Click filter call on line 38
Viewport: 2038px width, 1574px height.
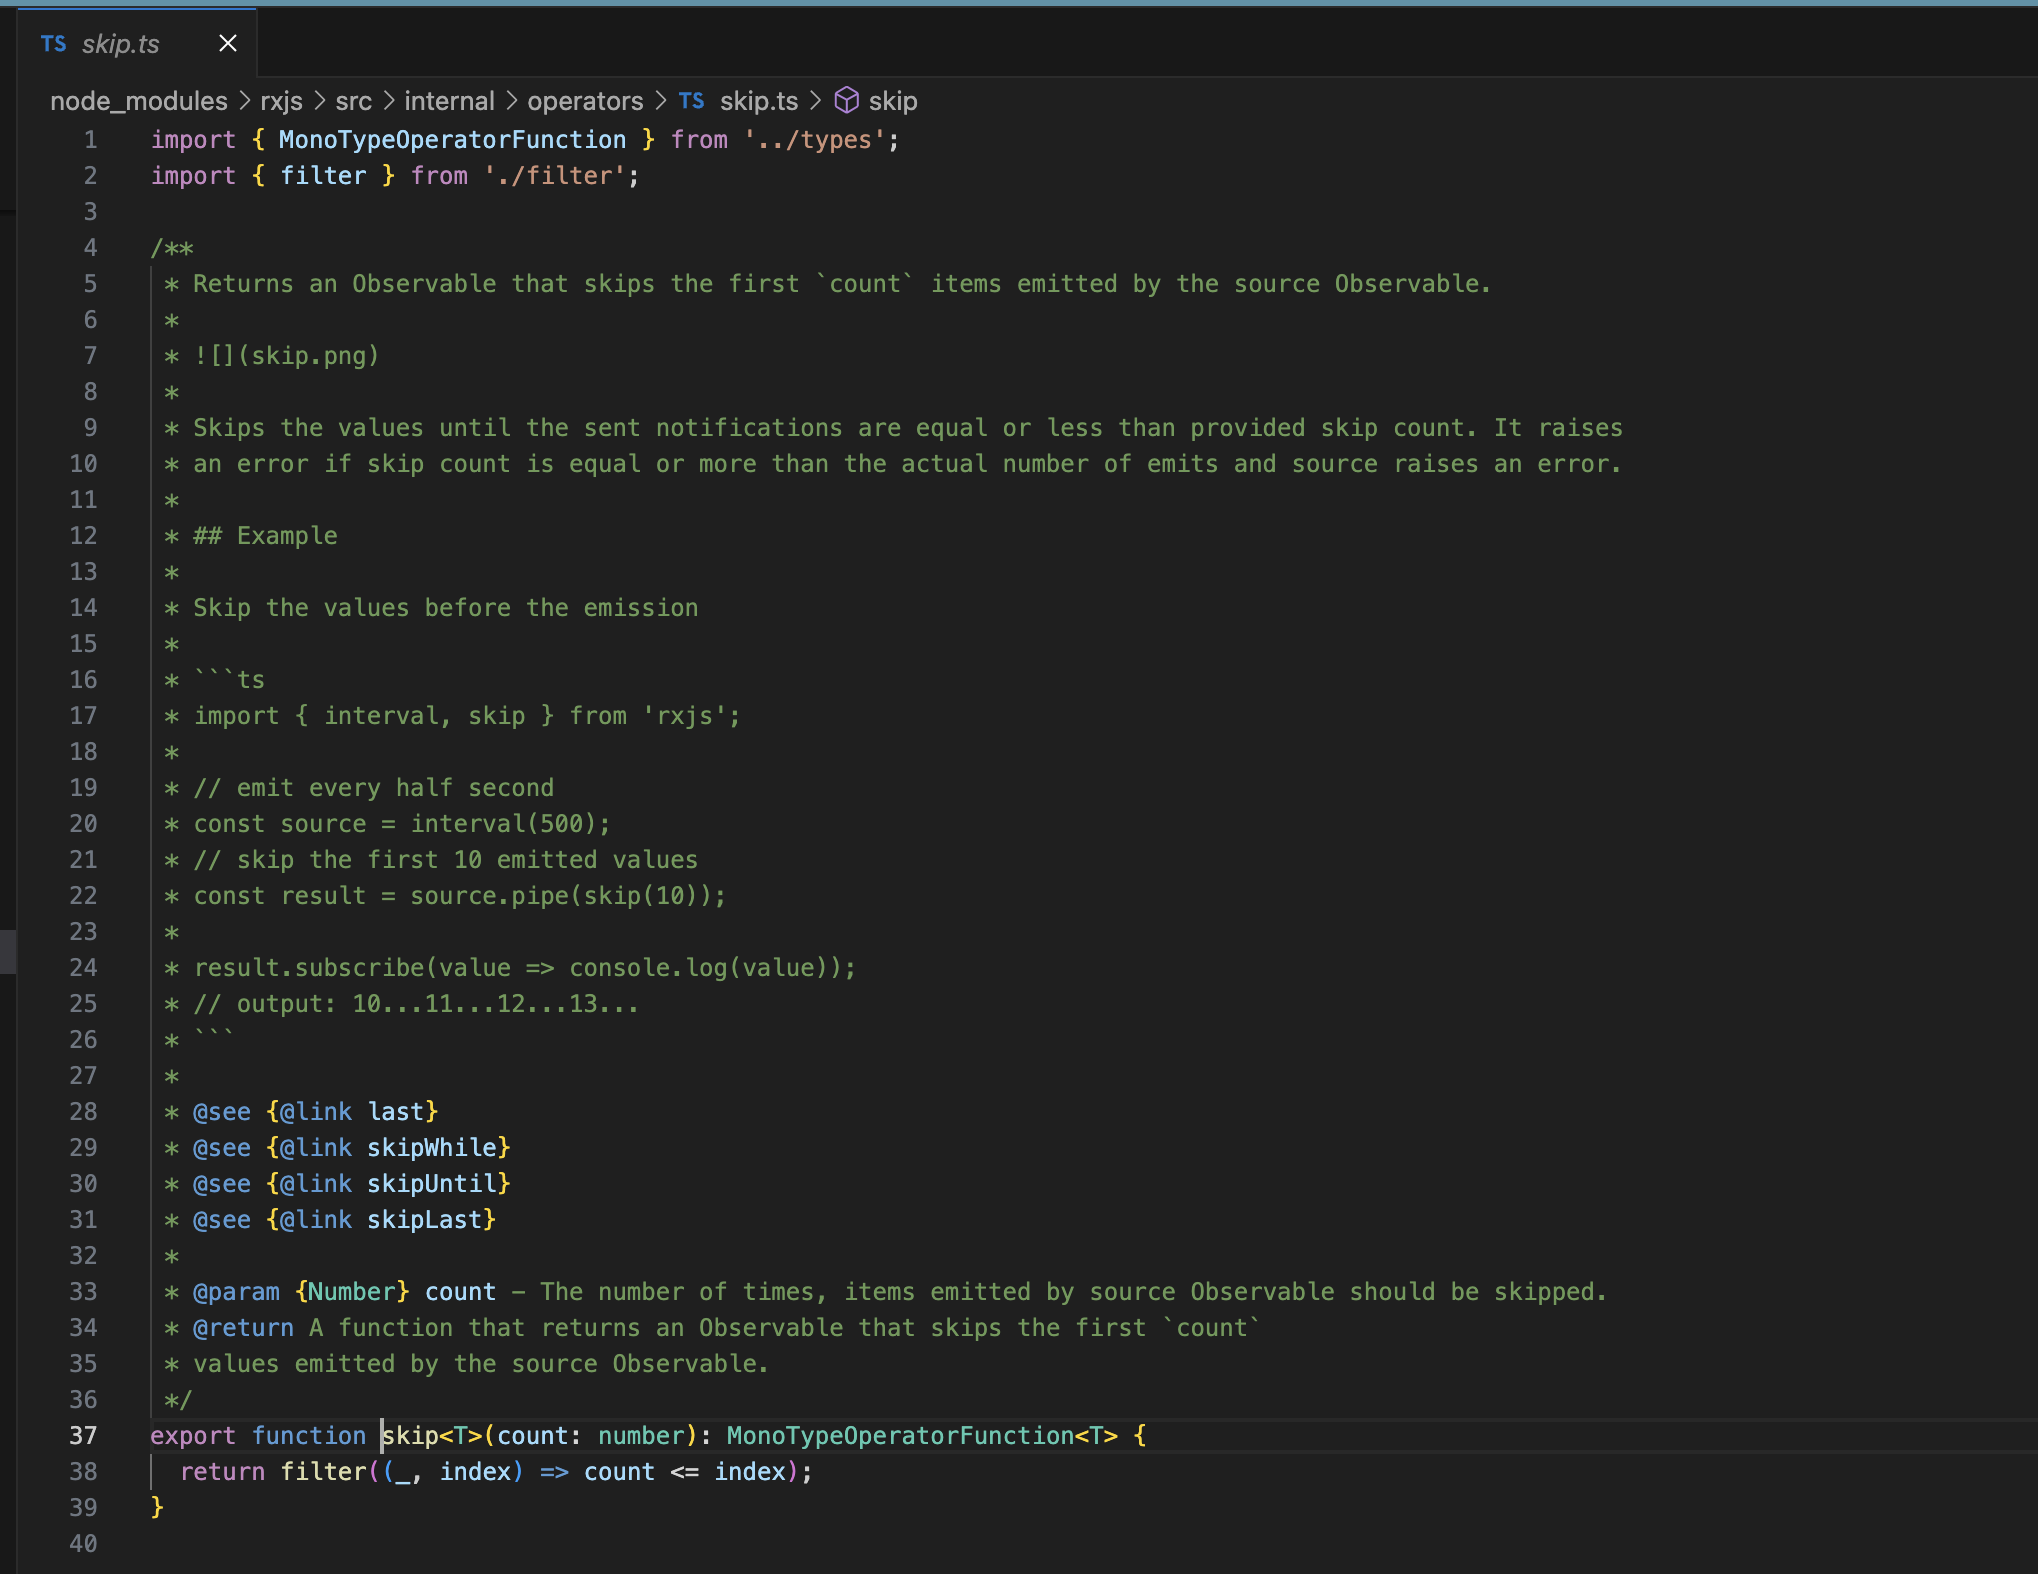[323, 1471]
